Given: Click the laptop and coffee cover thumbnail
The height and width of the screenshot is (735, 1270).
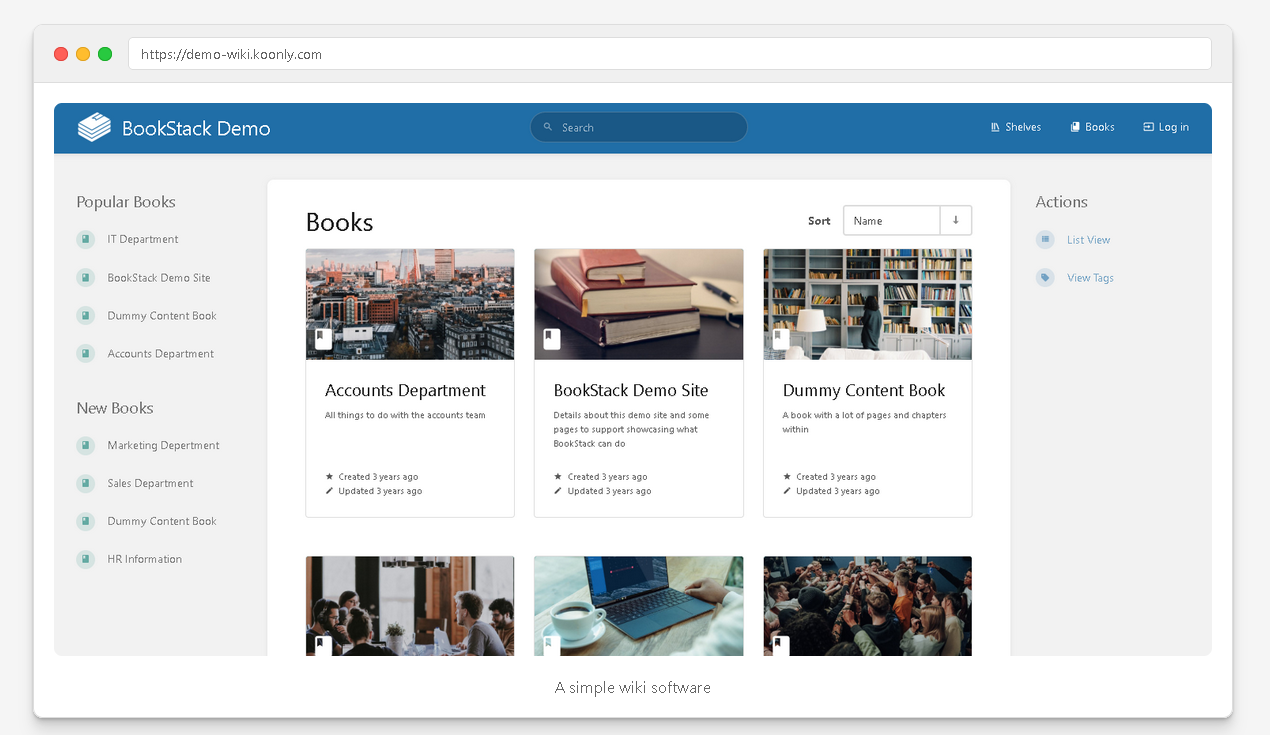Looking at the screenshot, I should click(639, 606).
